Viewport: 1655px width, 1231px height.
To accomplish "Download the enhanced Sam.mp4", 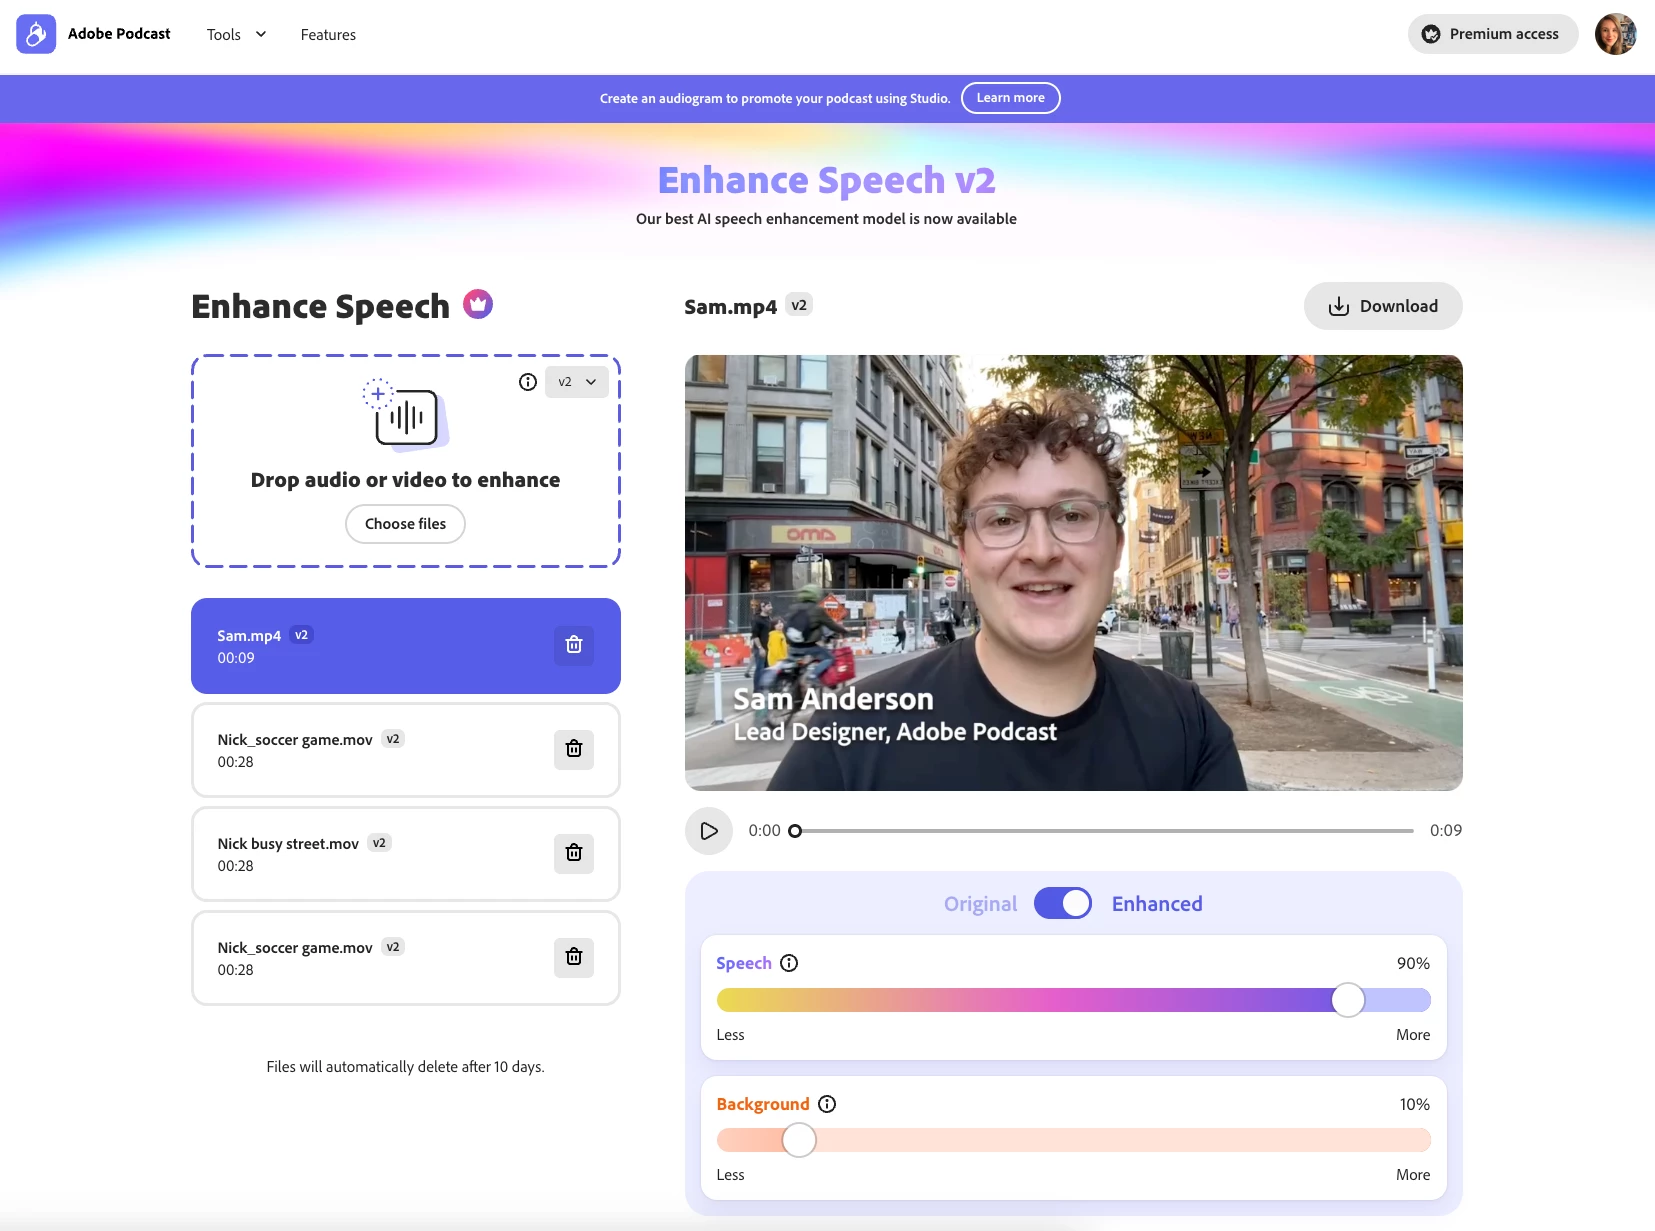I will point(1383,306).
